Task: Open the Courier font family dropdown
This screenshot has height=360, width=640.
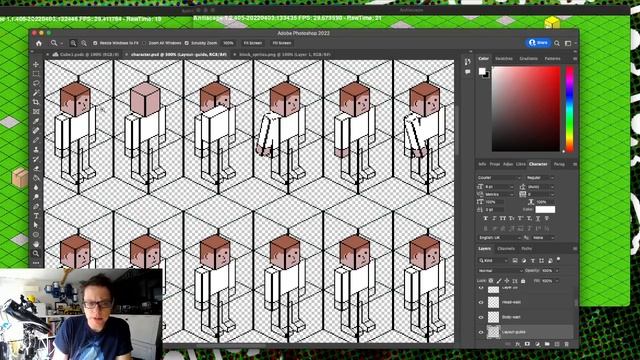Action: pos(499,178)
